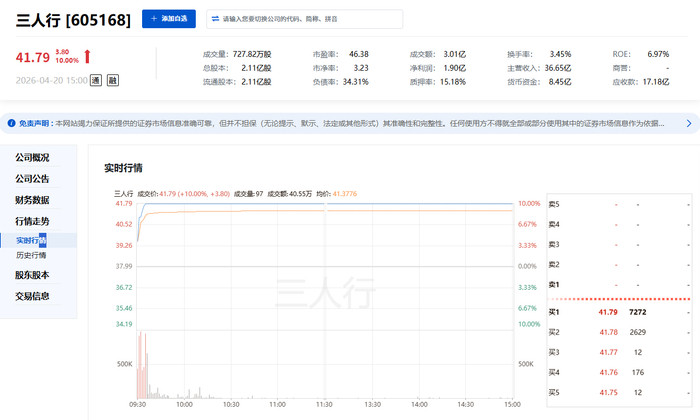Click the 买4 price 41.76 row
This screenshot has width=700, height=420.
pyautogui.click(x=608, y=372)
